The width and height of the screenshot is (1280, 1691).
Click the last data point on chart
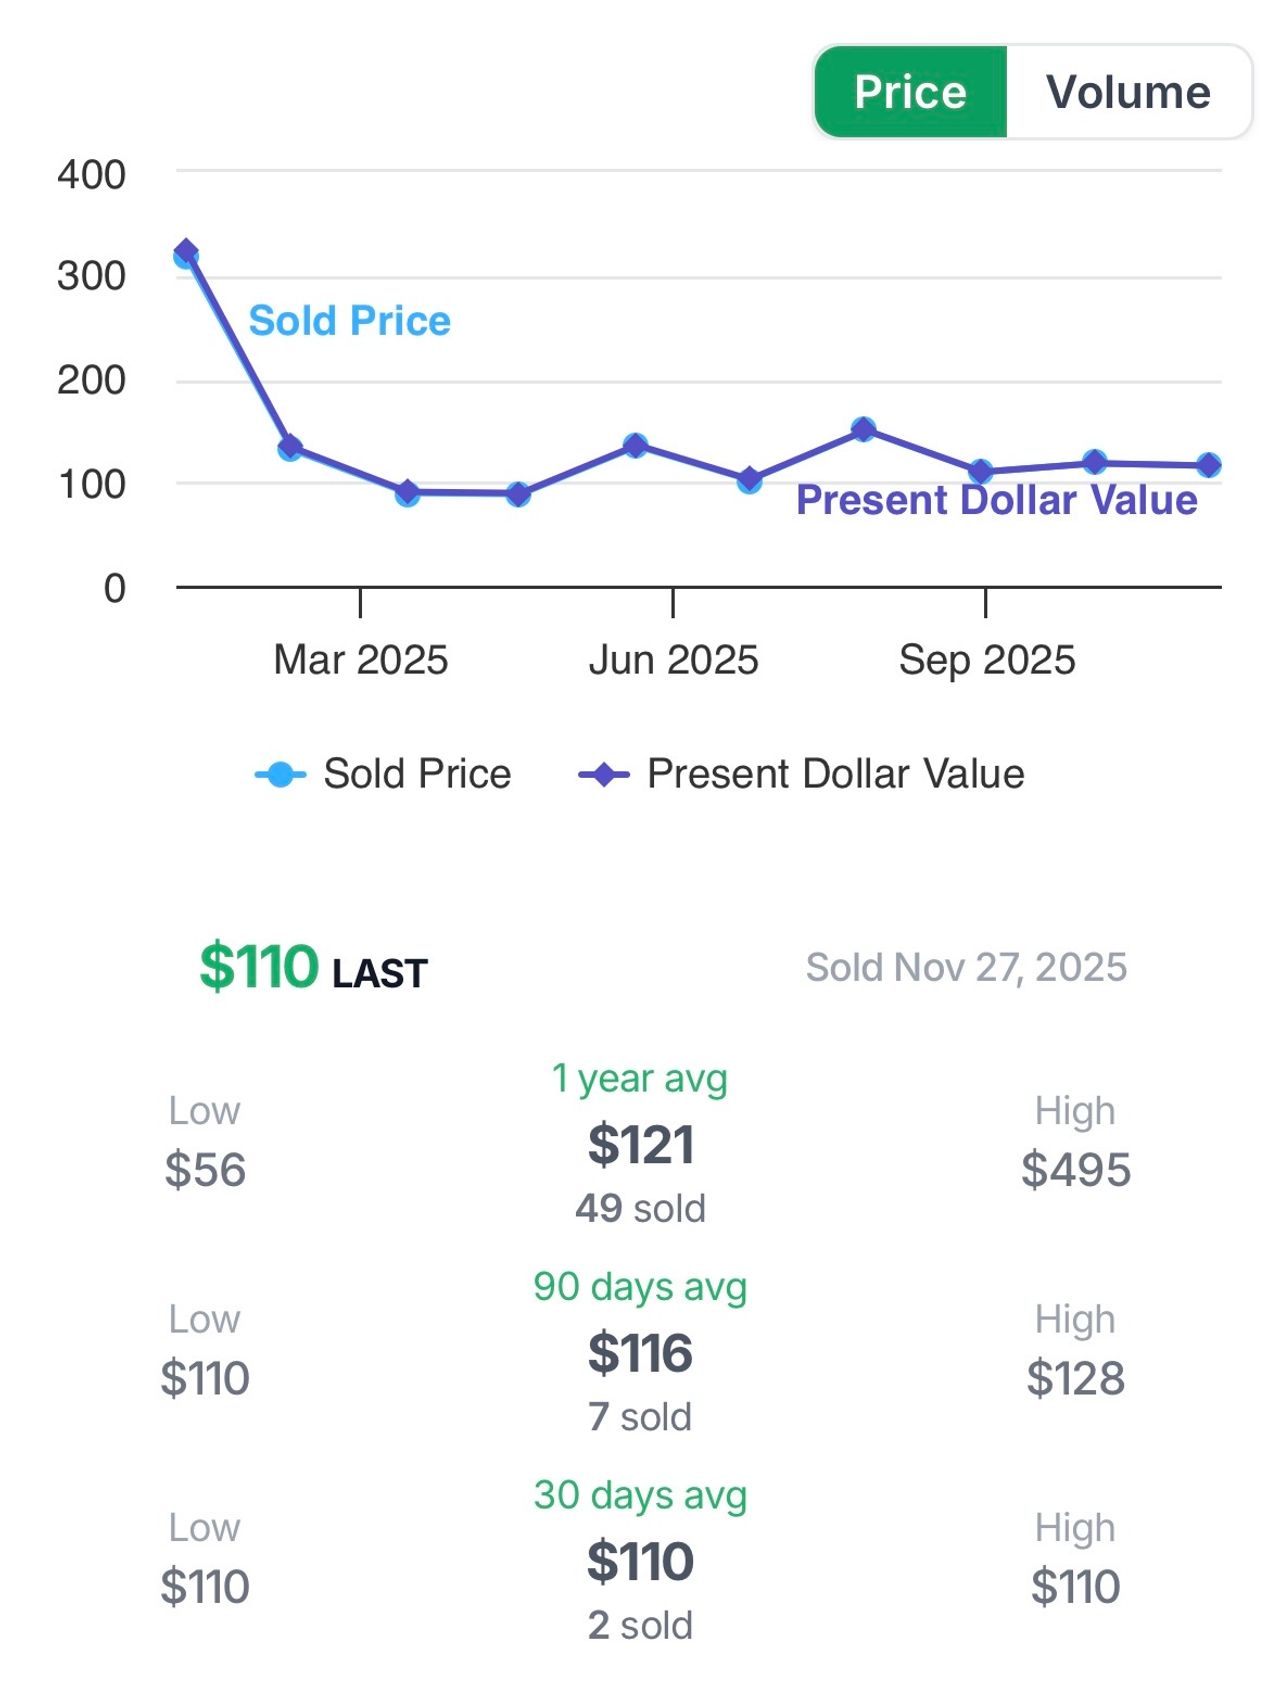(1208, 465)
